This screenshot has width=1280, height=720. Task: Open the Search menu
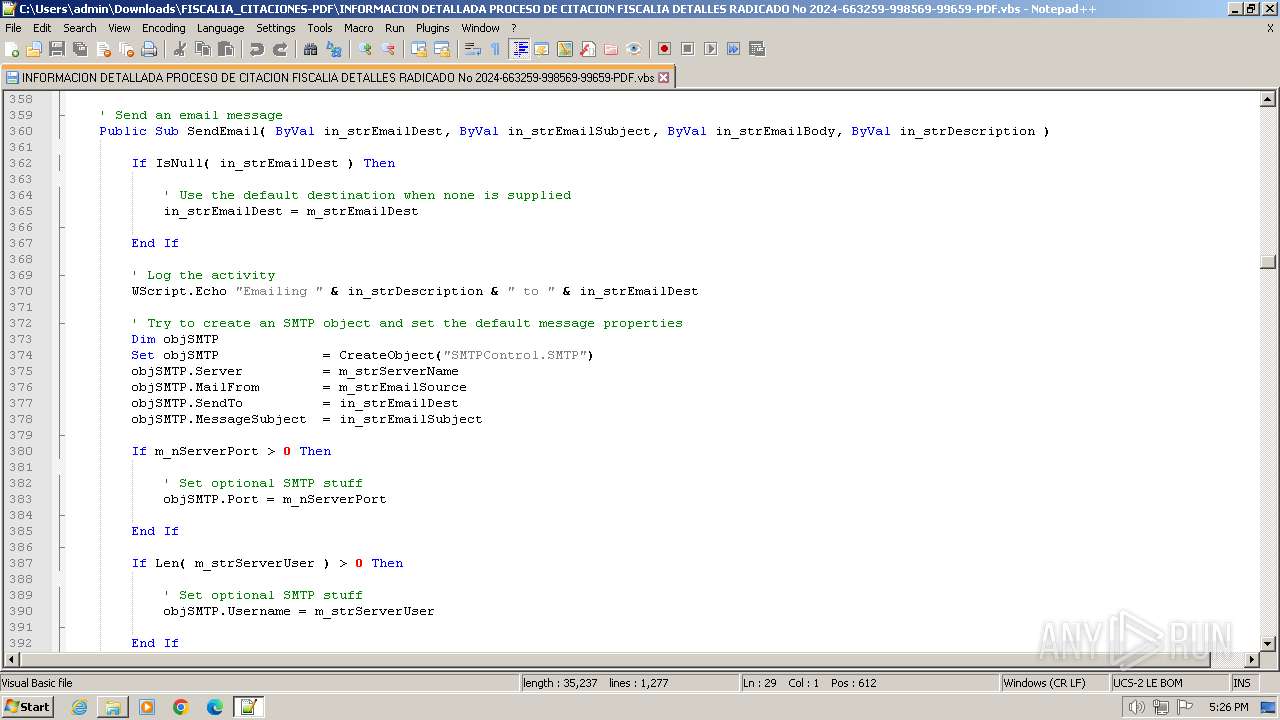(x=80, y=28)
